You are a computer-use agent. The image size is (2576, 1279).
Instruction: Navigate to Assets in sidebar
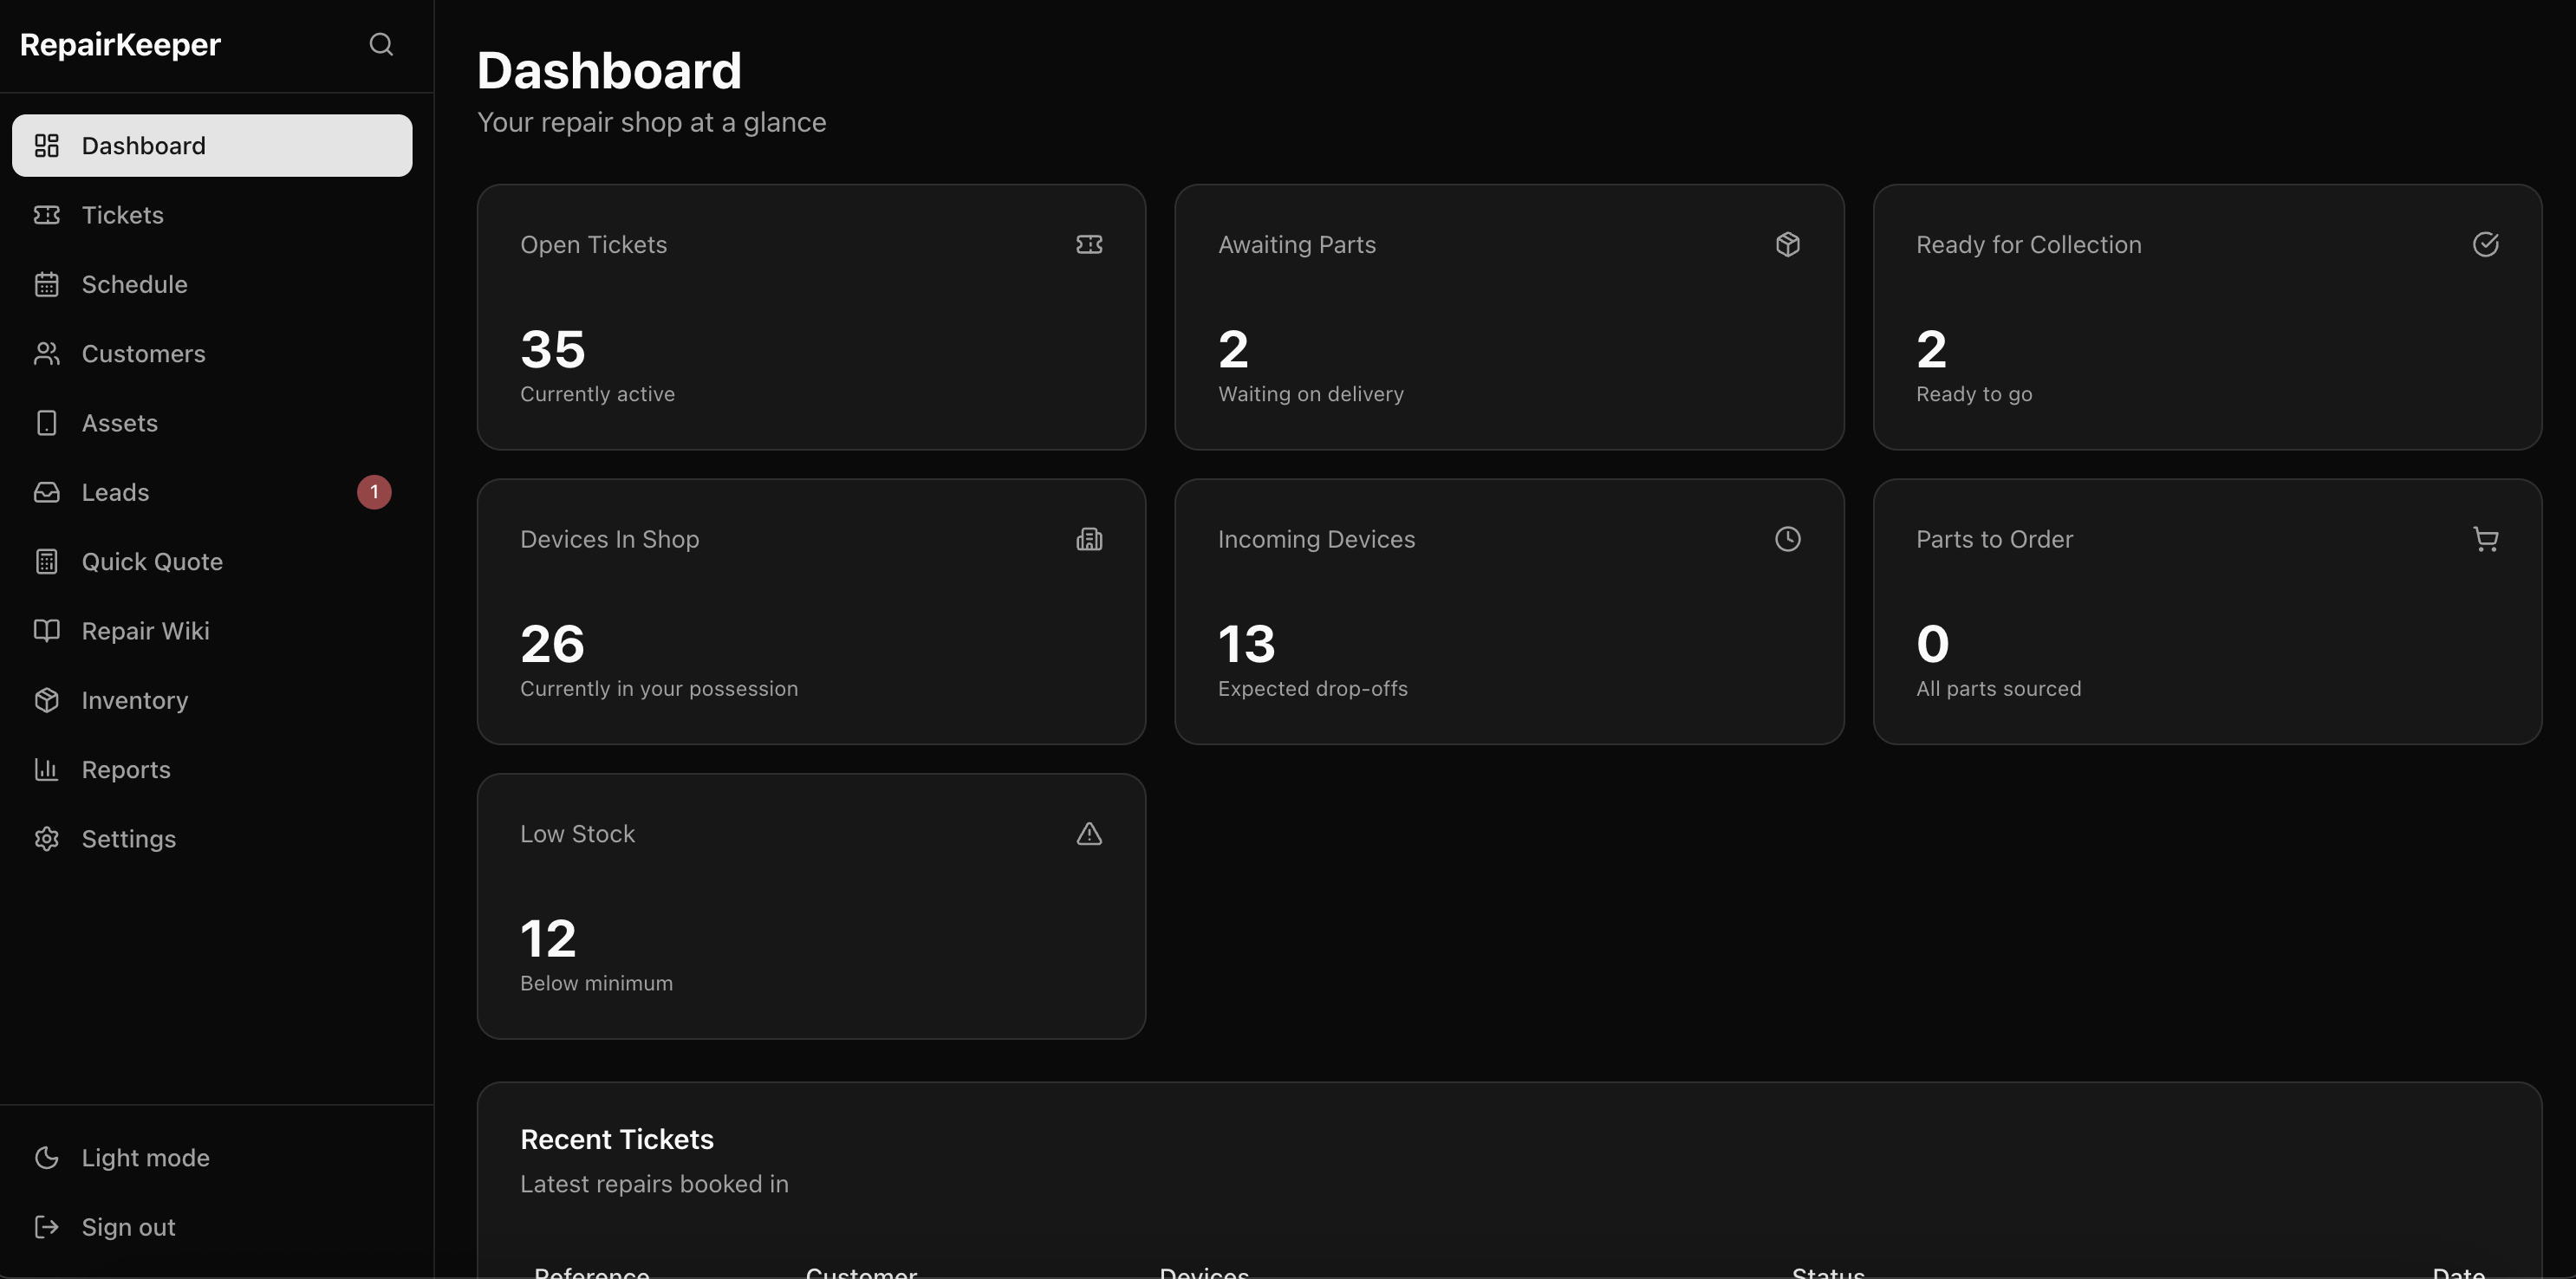pos(119,423)
